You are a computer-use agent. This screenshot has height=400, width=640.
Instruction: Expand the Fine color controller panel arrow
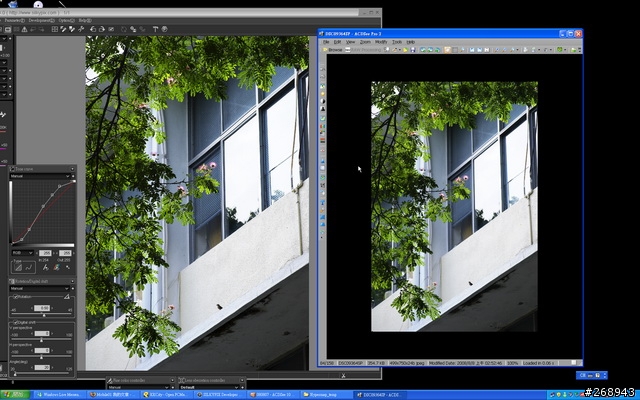[173, 380]
